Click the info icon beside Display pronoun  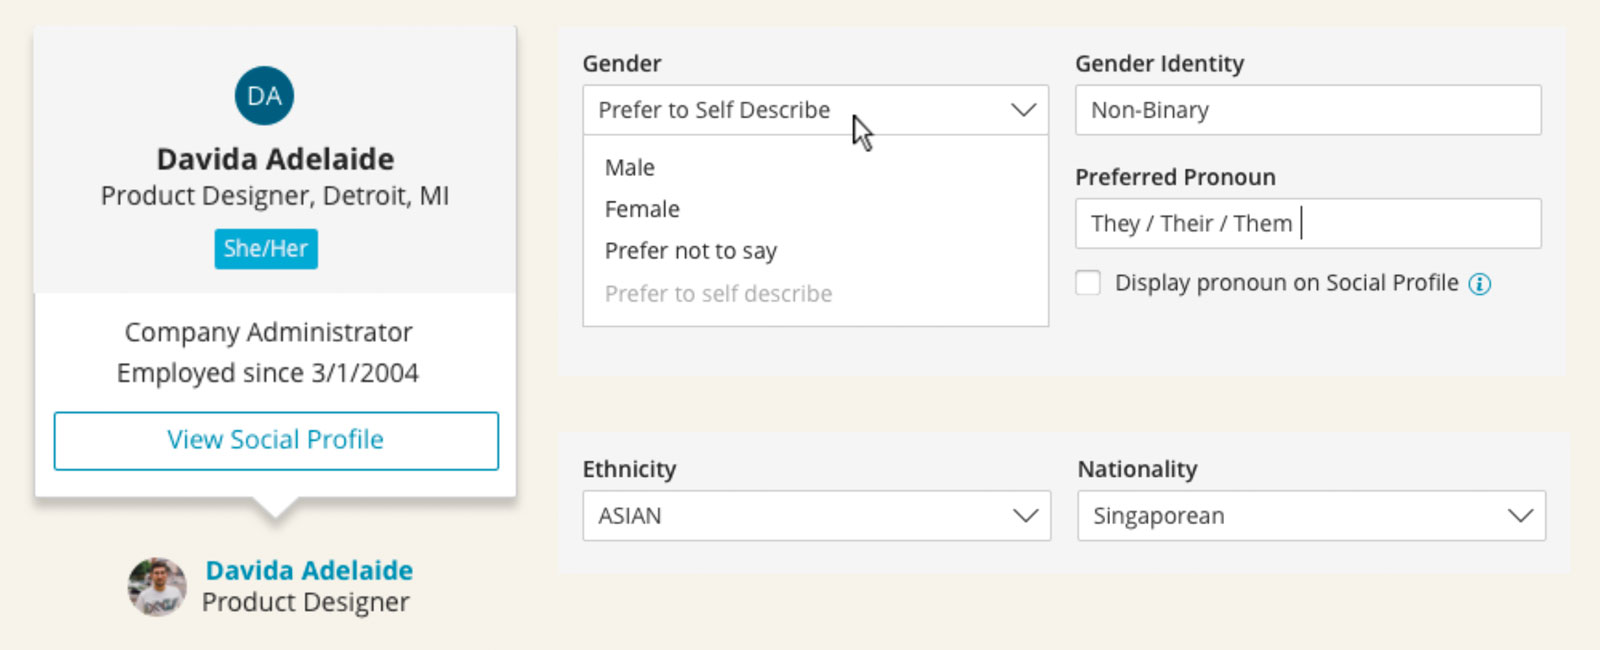click(1479, 284)
